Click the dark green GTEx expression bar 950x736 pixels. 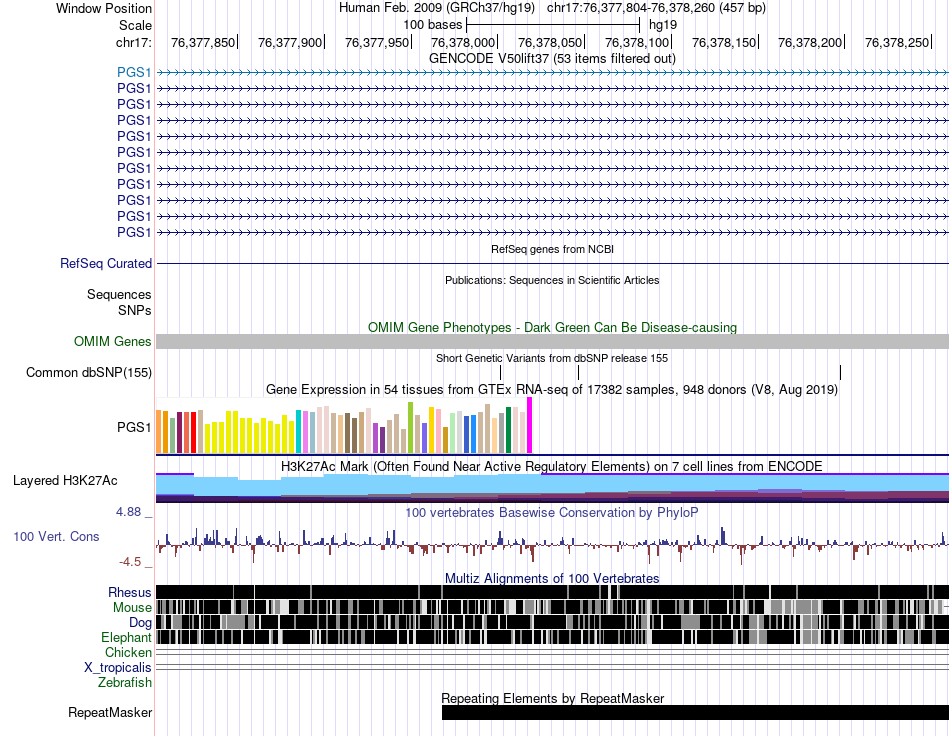coord(508,430)
